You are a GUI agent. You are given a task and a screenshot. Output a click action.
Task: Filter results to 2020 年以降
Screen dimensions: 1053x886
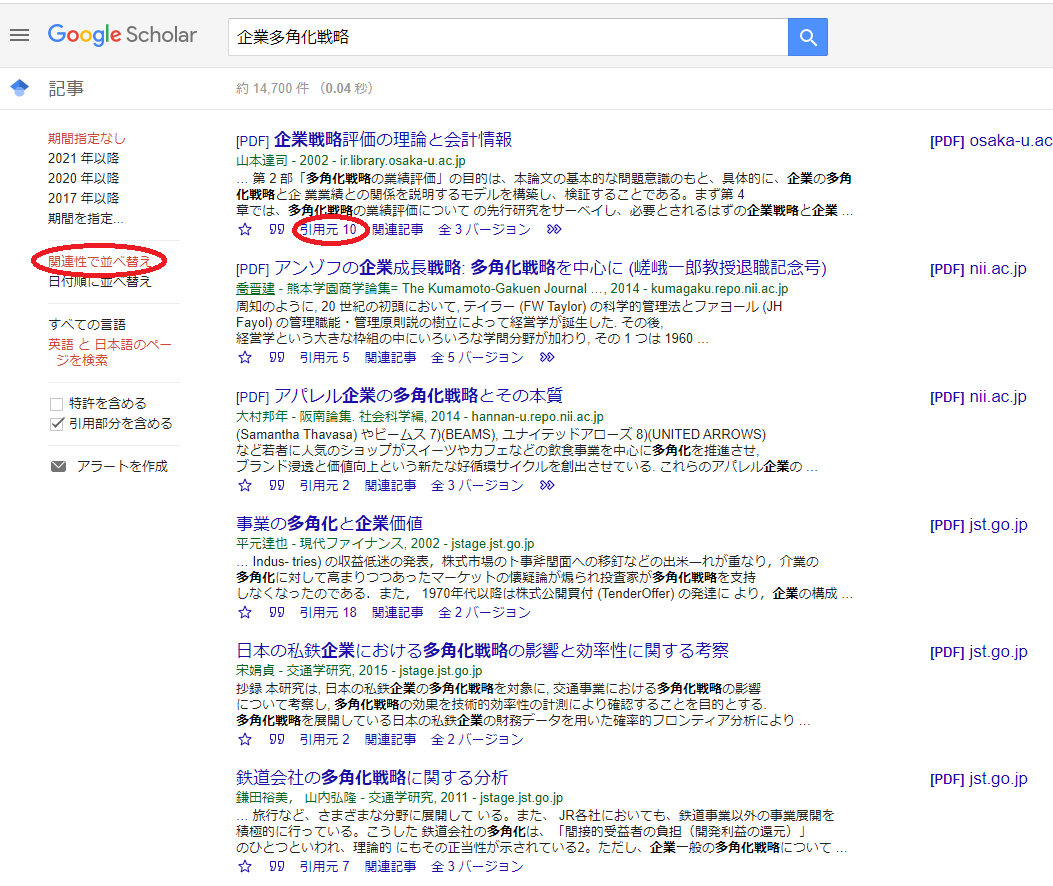(83, 178)
